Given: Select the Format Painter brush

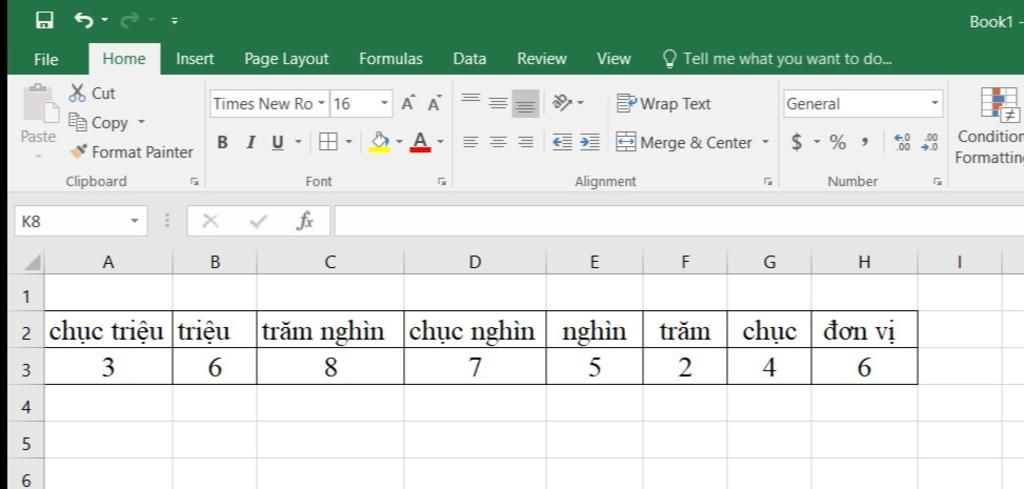Looking at the screenshot, I should tap(131, 152).
